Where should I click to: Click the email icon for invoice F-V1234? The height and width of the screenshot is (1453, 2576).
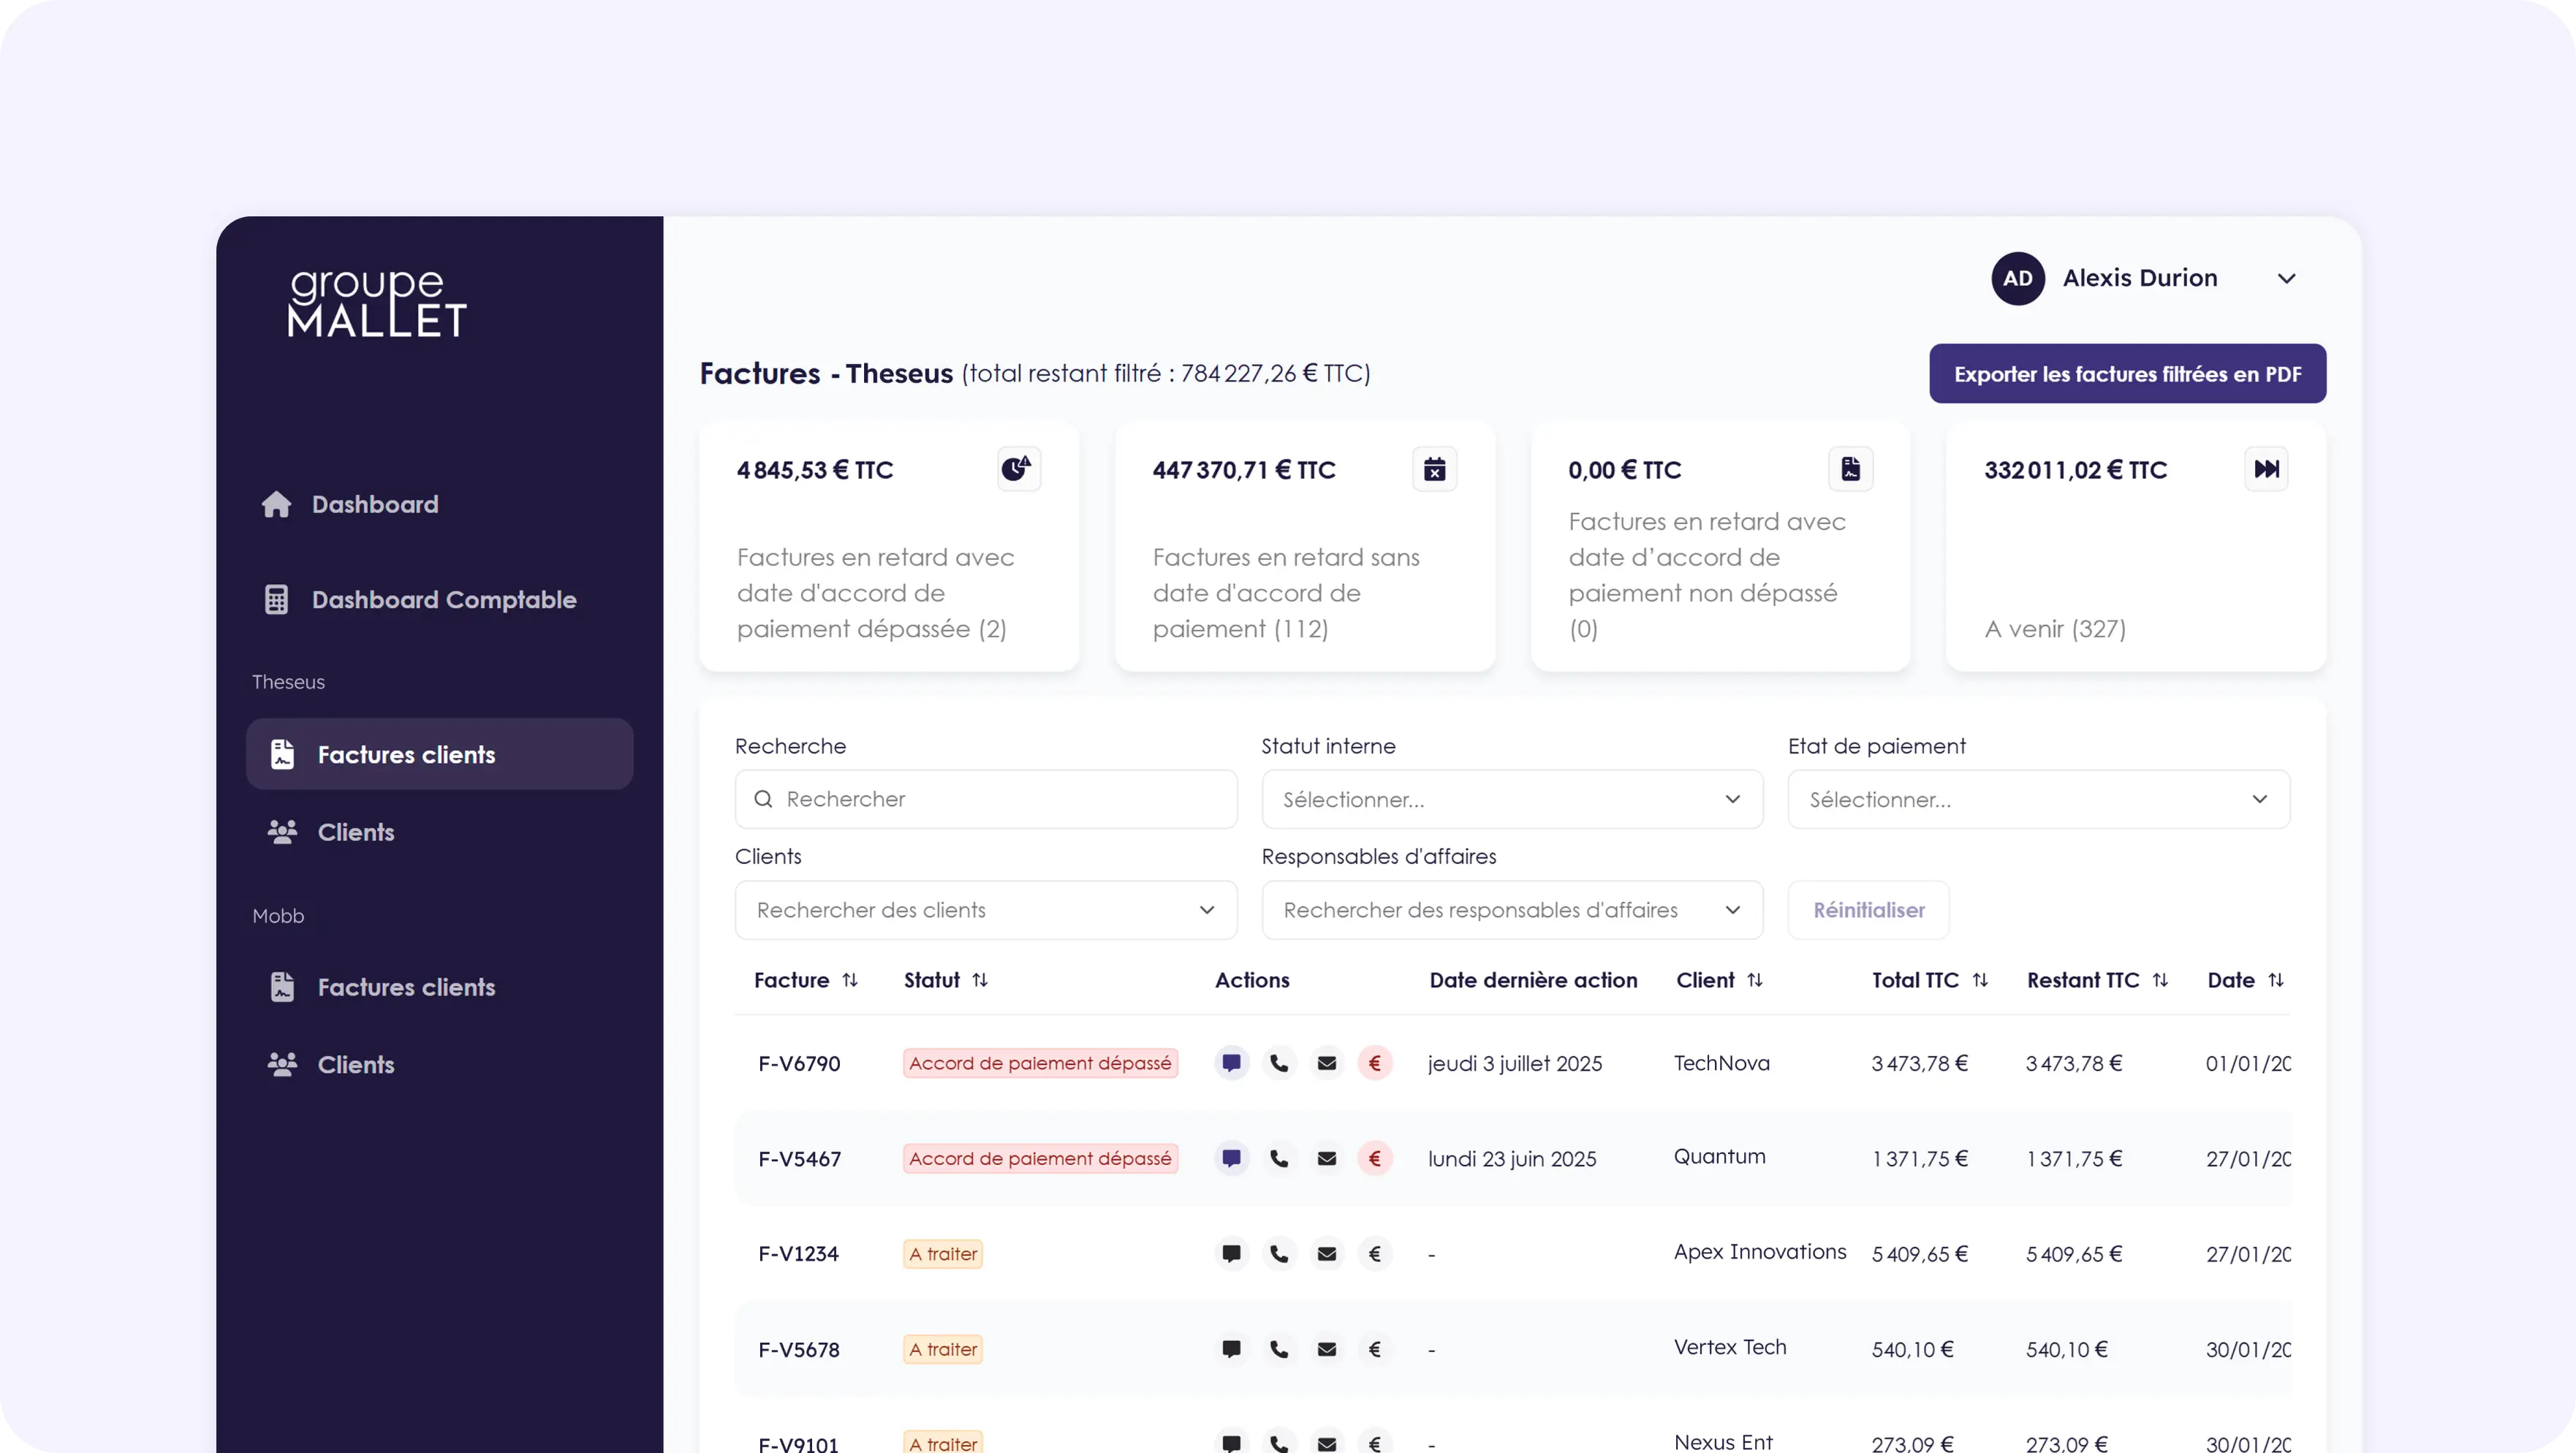(x=1327, y=1254)
